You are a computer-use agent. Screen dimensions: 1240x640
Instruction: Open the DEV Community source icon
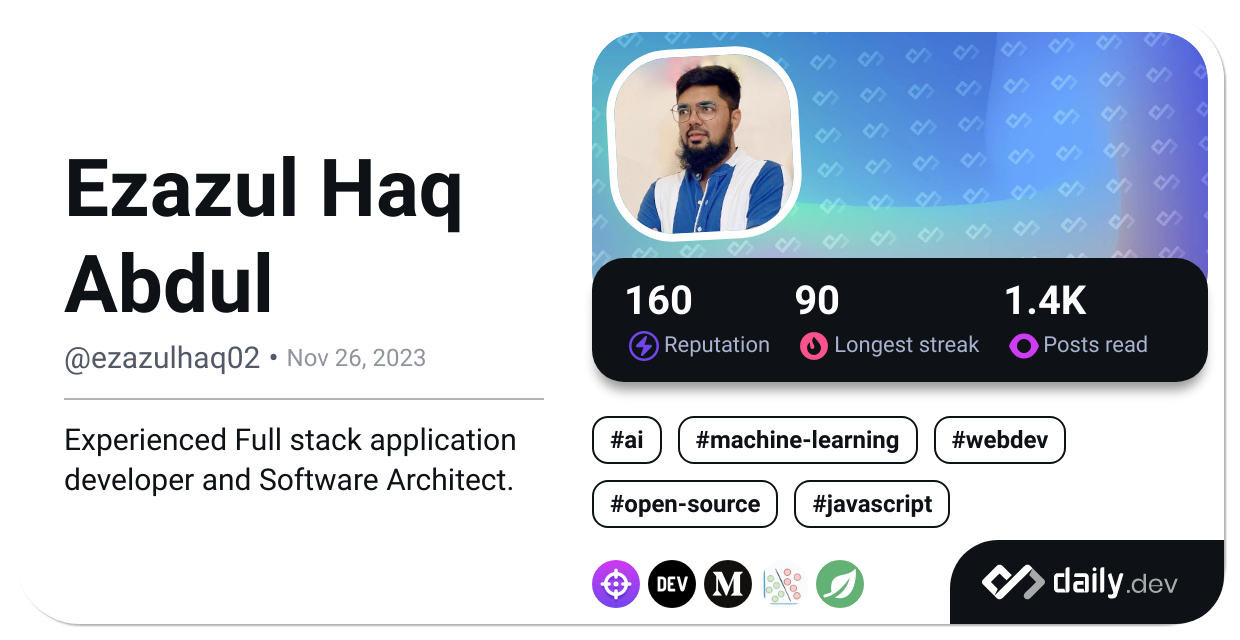(672, 583)
